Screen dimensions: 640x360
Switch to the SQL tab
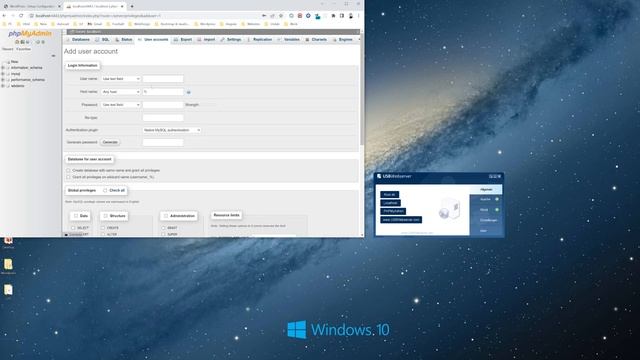(102, 40)
